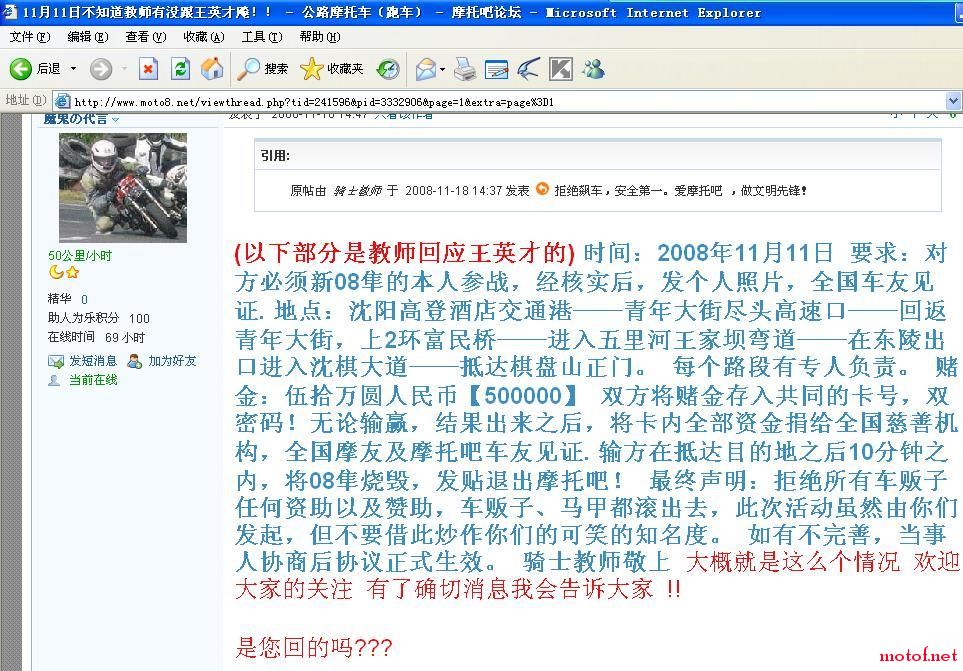Go to the Home page icon
Image resolution: width=963 pixels, height=671 pixels.
click(x=212, y=69)
